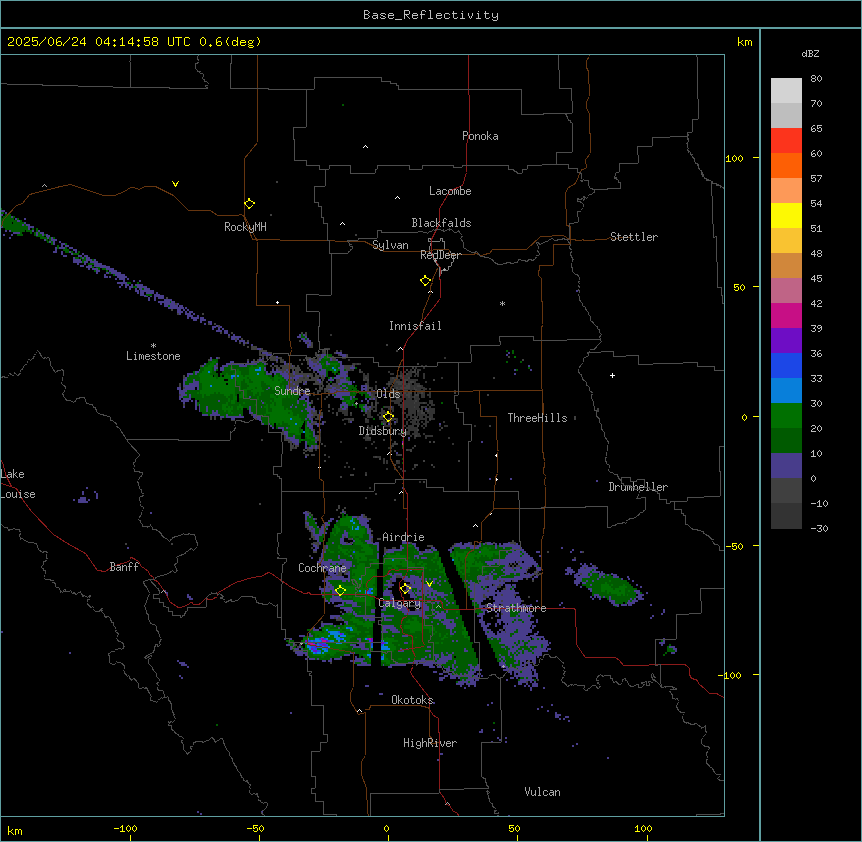Click the Airdrie city label

404,537
